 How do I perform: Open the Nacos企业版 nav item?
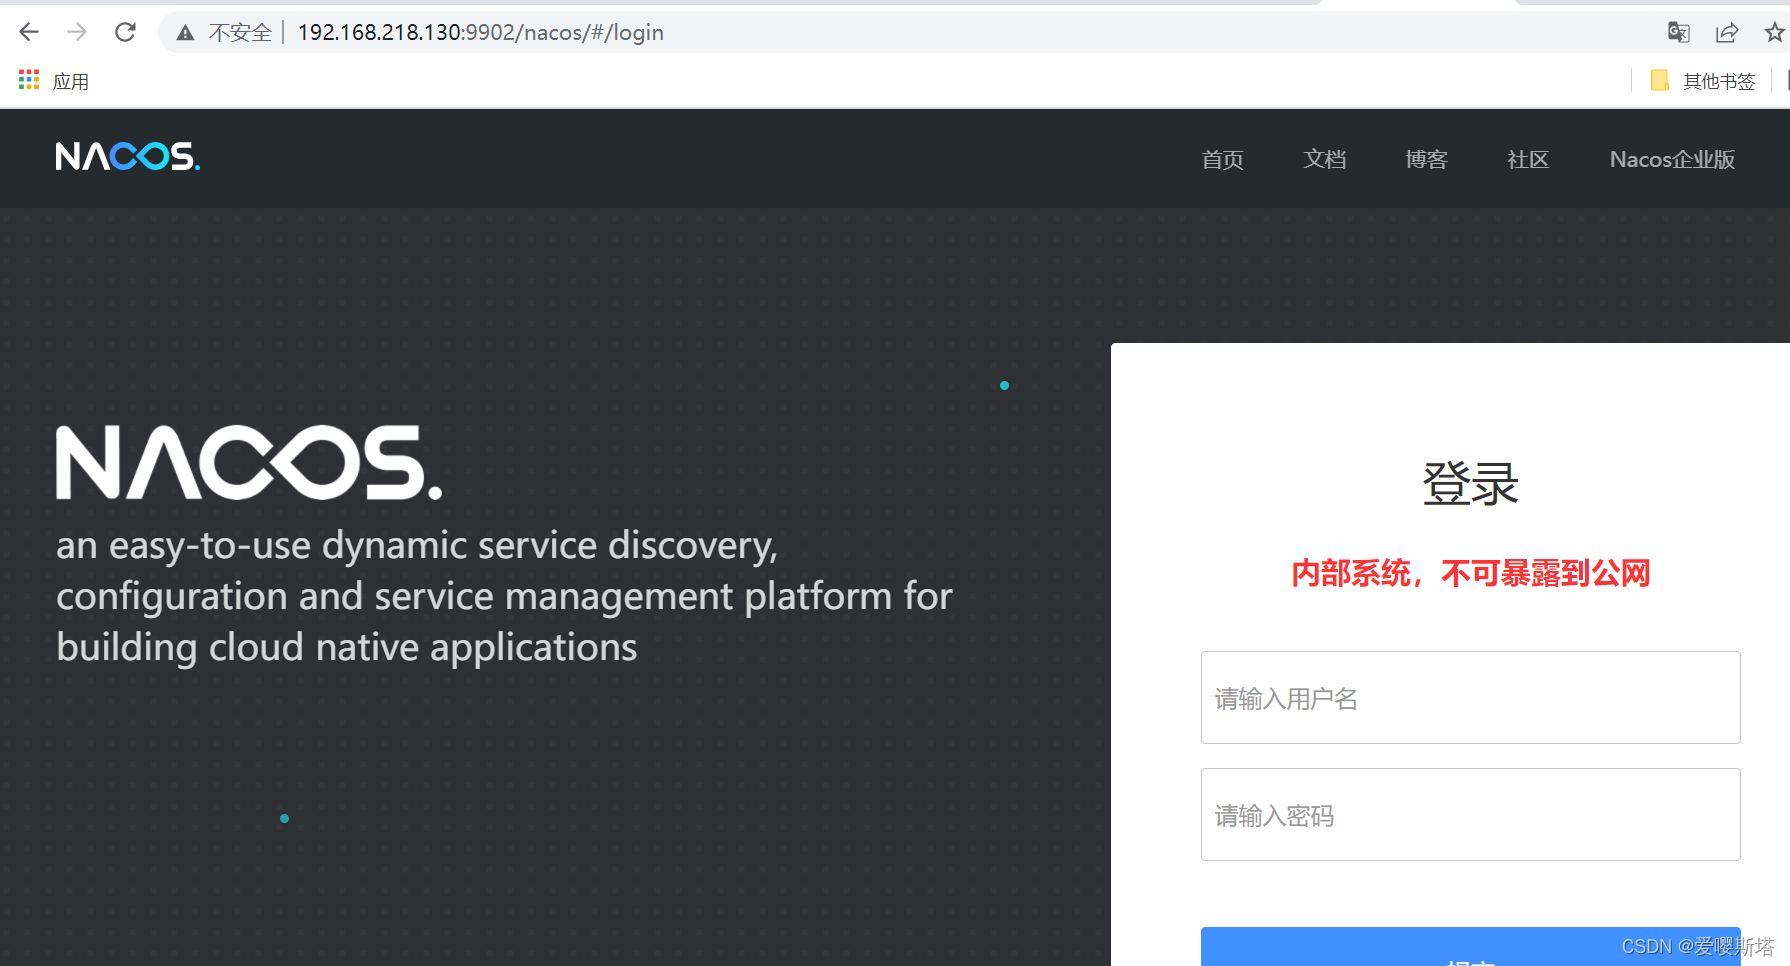coord(1672,159)
